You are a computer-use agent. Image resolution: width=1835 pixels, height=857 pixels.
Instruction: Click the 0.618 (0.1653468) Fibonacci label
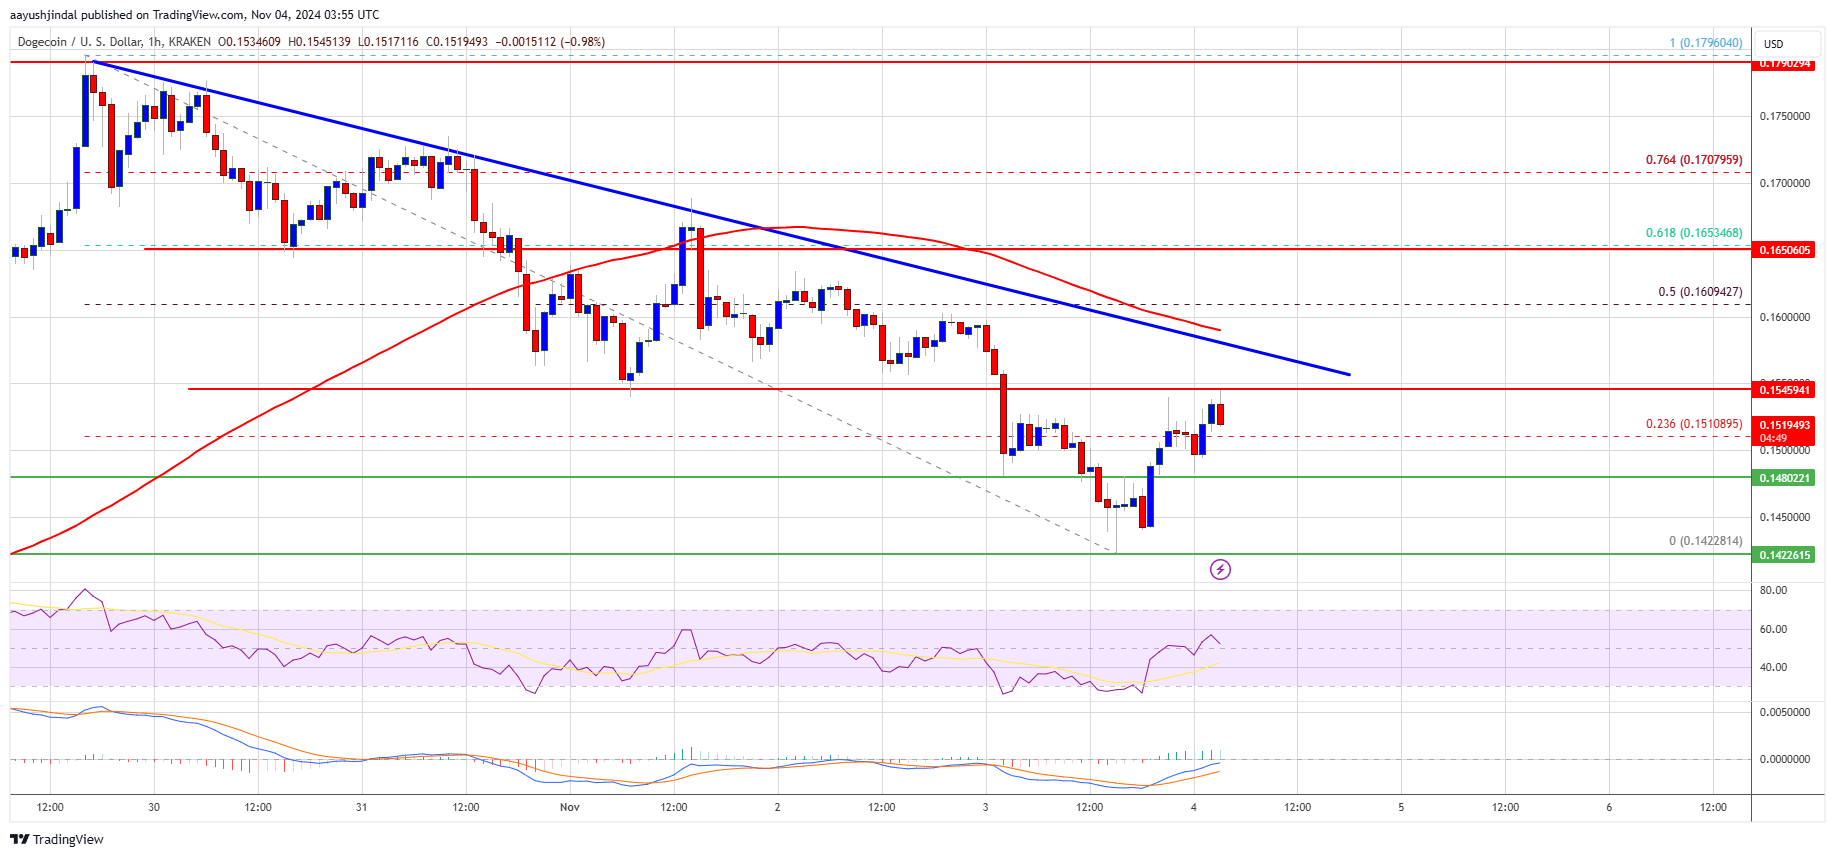(x=1694, y=233)
